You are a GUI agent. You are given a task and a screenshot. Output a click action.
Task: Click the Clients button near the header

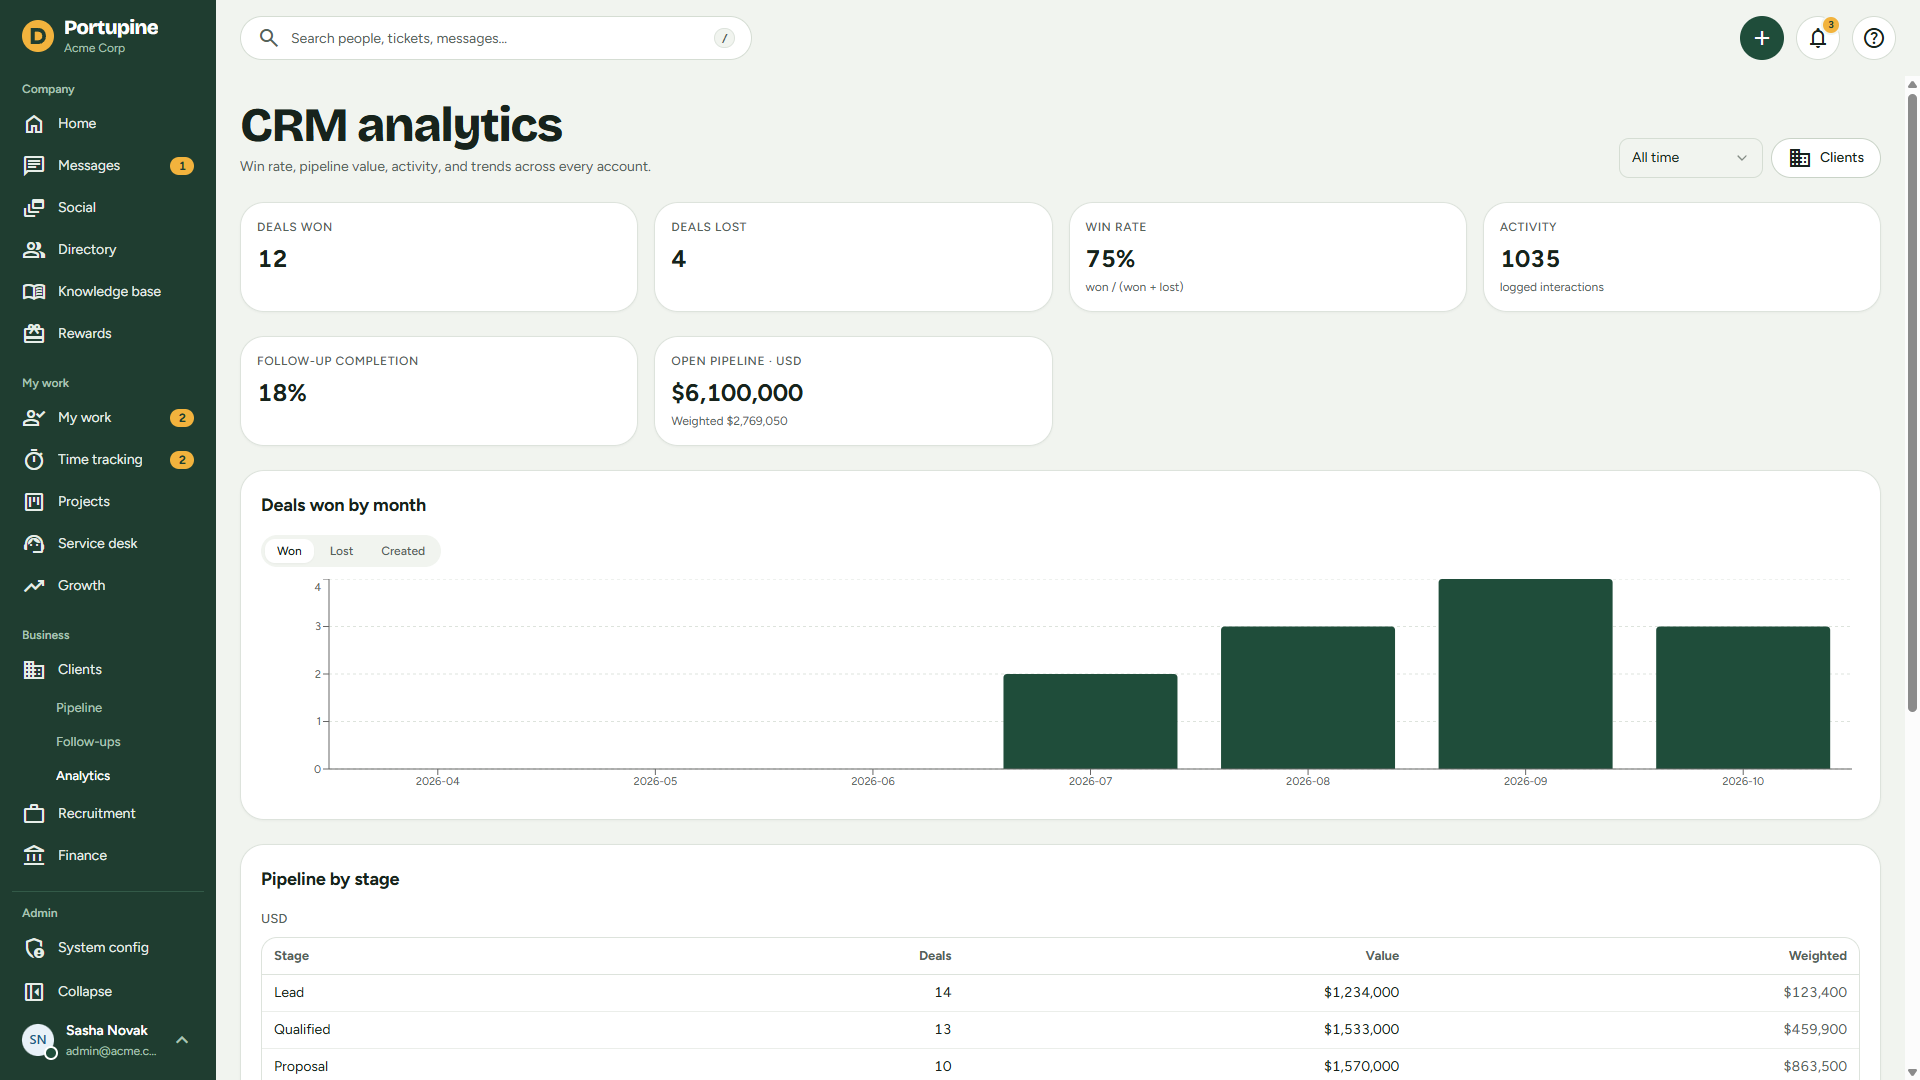coord(1826,158)
